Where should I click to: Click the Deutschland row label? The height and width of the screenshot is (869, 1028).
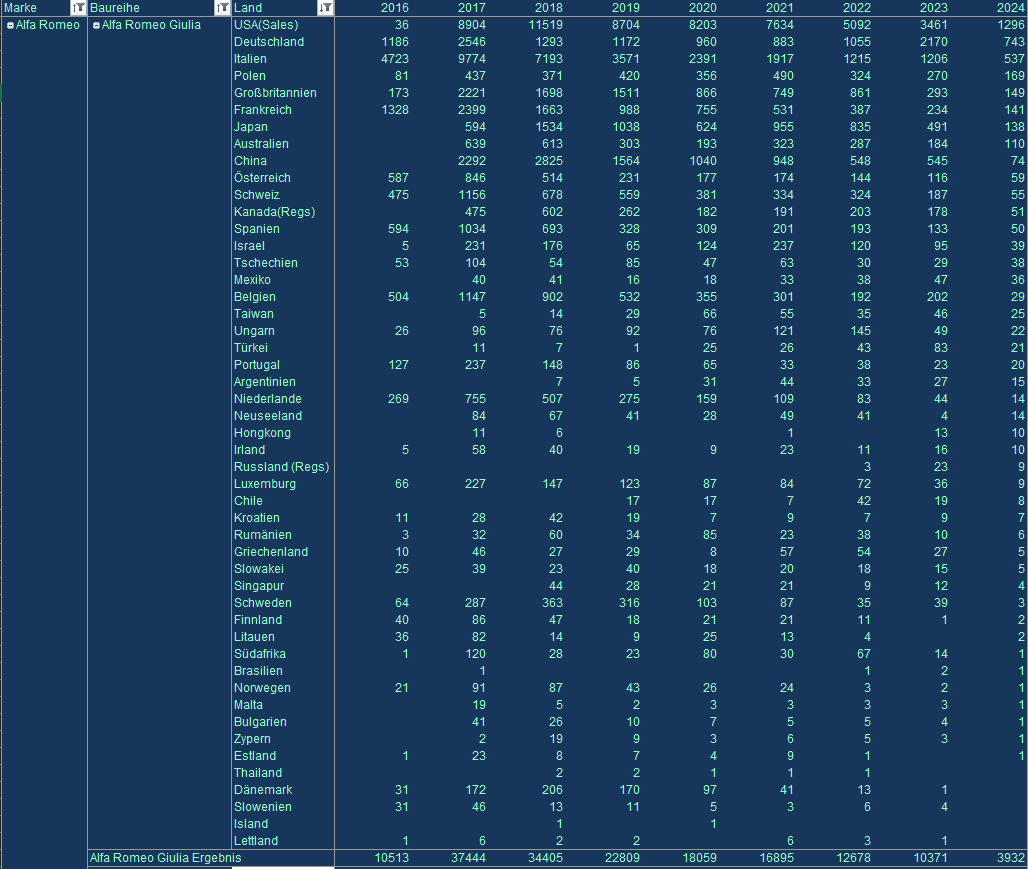tap(269, 42)
